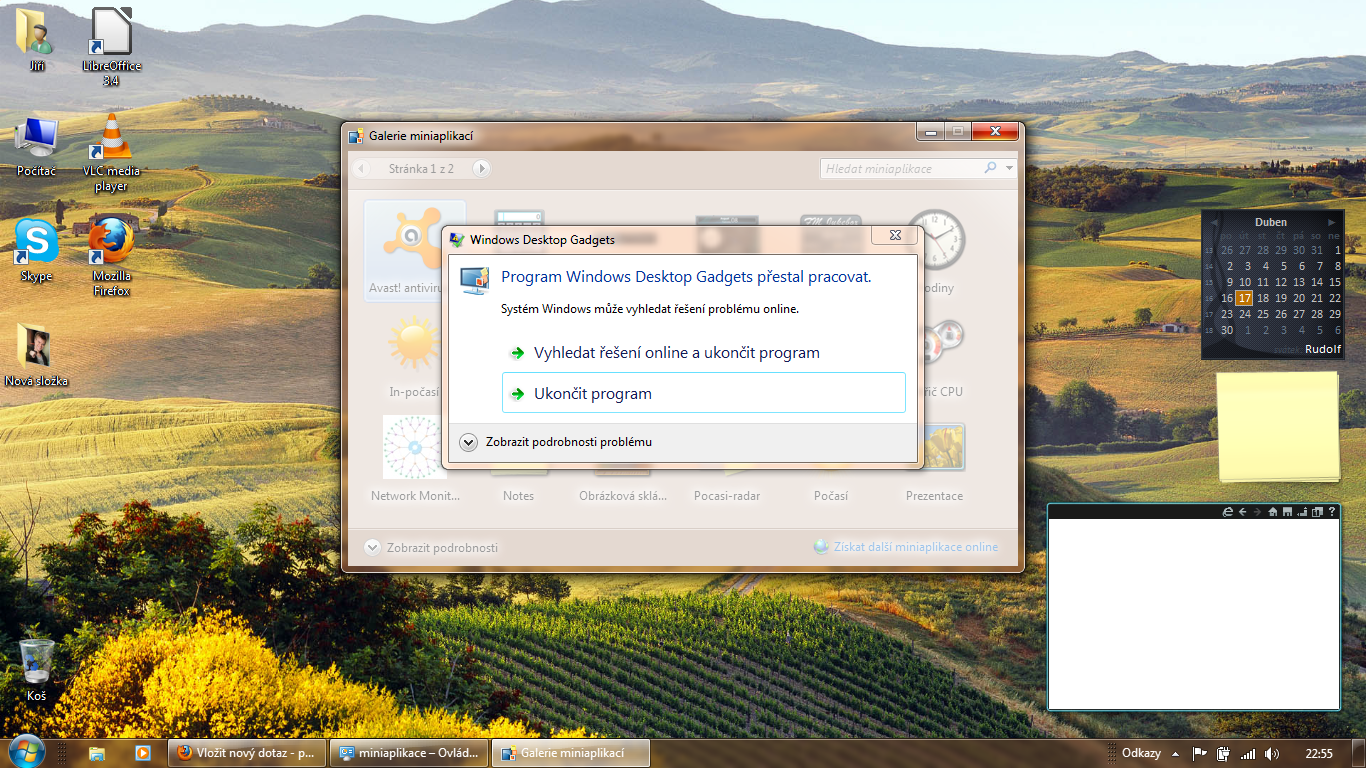
Task: Go to next page of gadget gallery
Action: pos(481,169)
